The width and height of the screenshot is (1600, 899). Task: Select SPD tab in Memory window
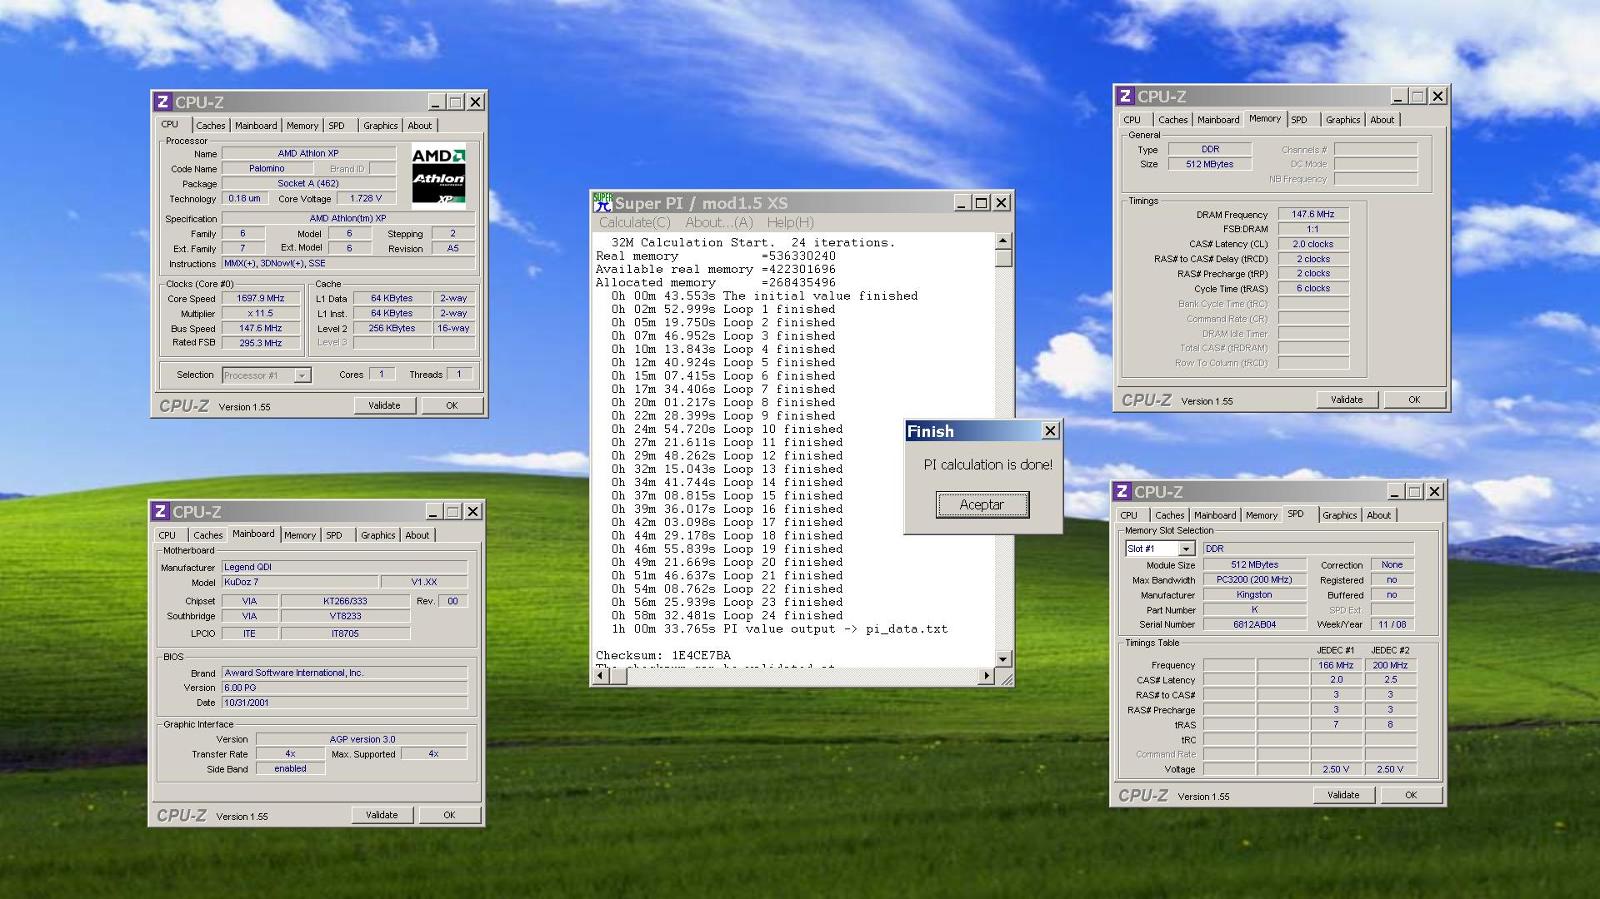pyautogui.click(x=1299, y=120)
